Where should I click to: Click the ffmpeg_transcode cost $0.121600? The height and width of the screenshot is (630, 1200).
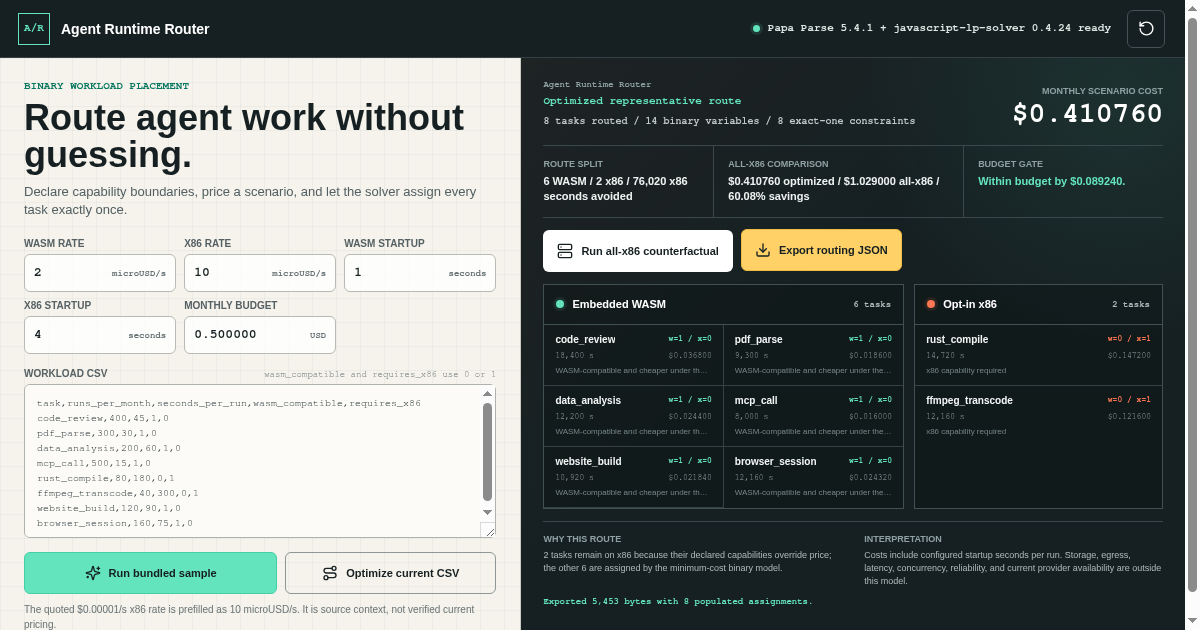[x=1129, y=416]
